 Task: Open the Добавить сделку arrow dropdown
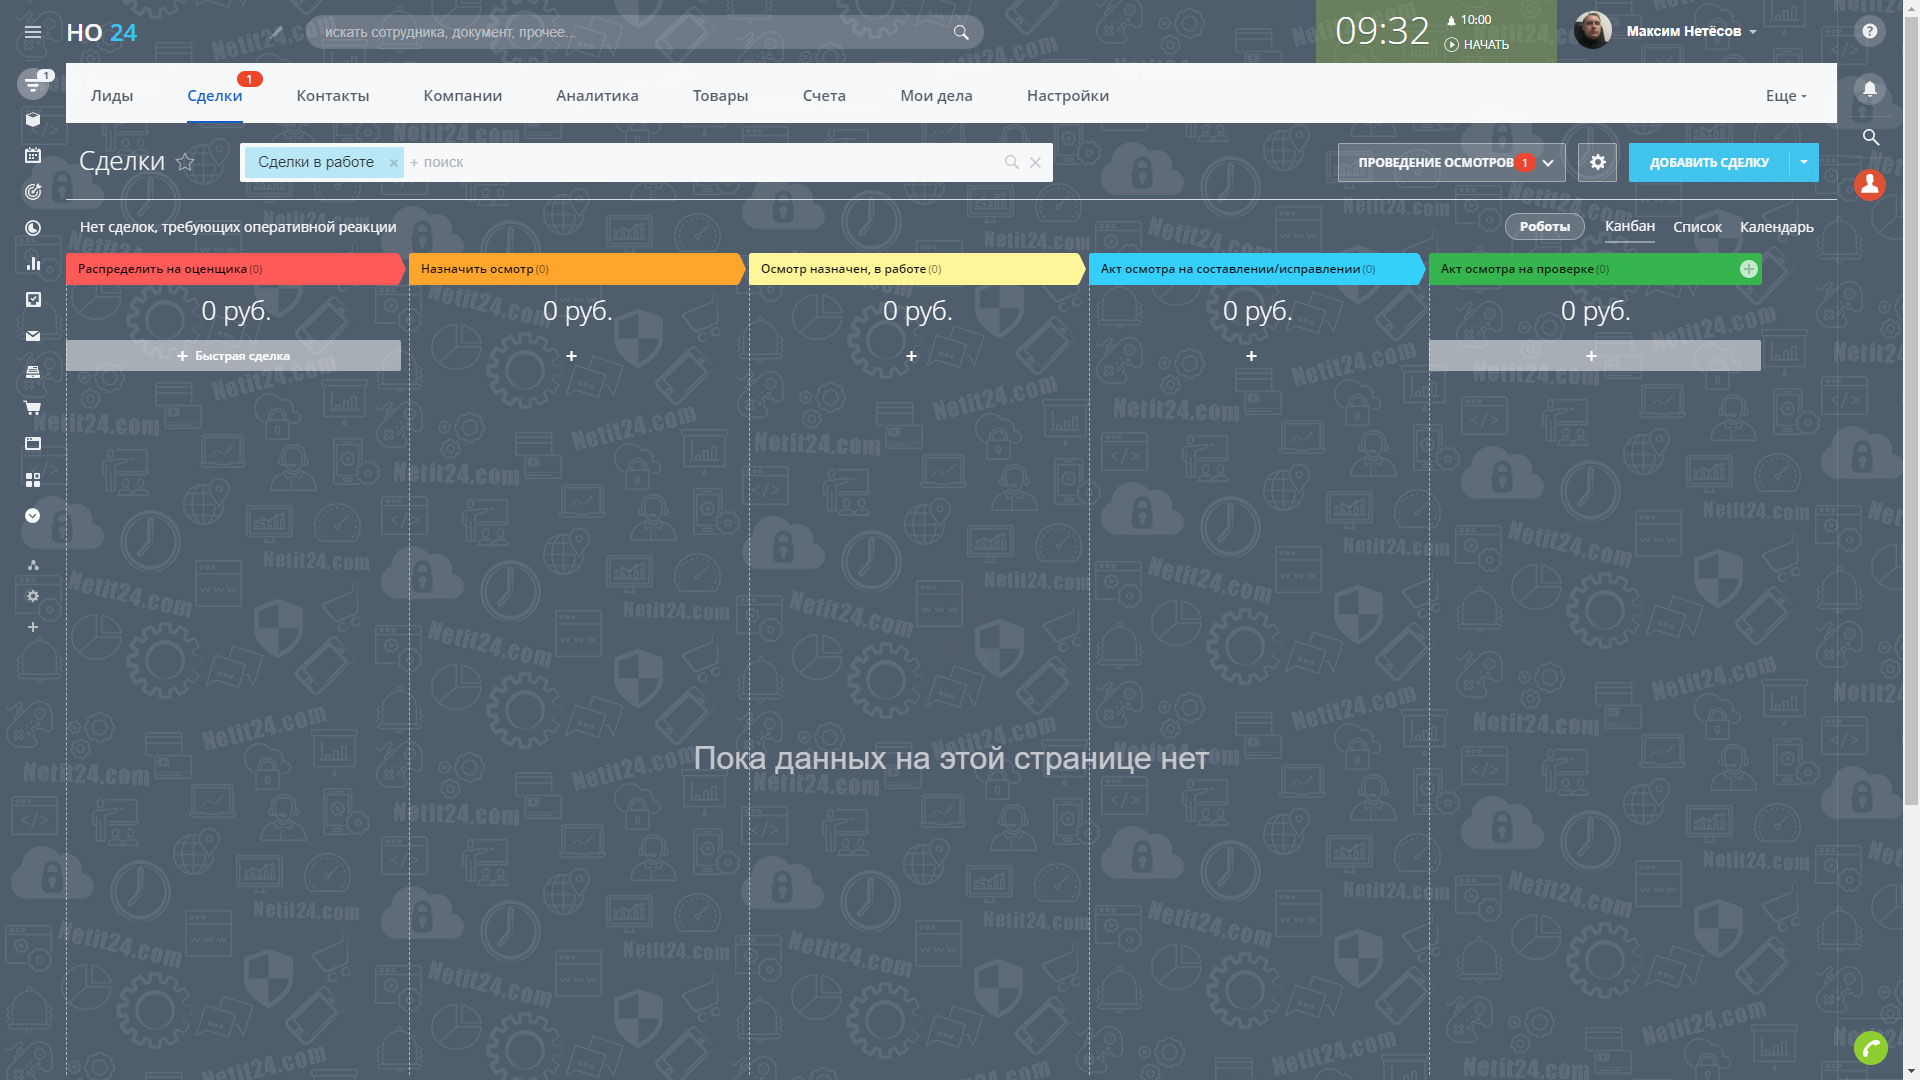[x=1804, y=162]
